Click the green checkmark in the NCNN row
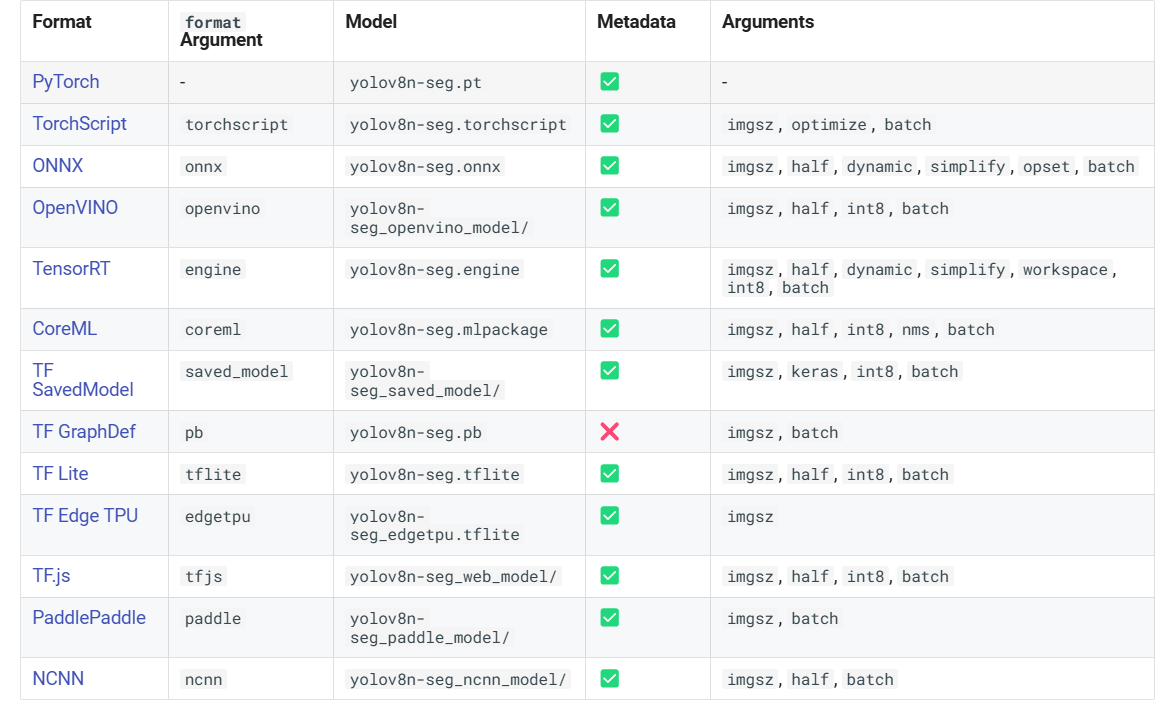The width and height of the screenshot is (1175, 704). pos(610,679)
